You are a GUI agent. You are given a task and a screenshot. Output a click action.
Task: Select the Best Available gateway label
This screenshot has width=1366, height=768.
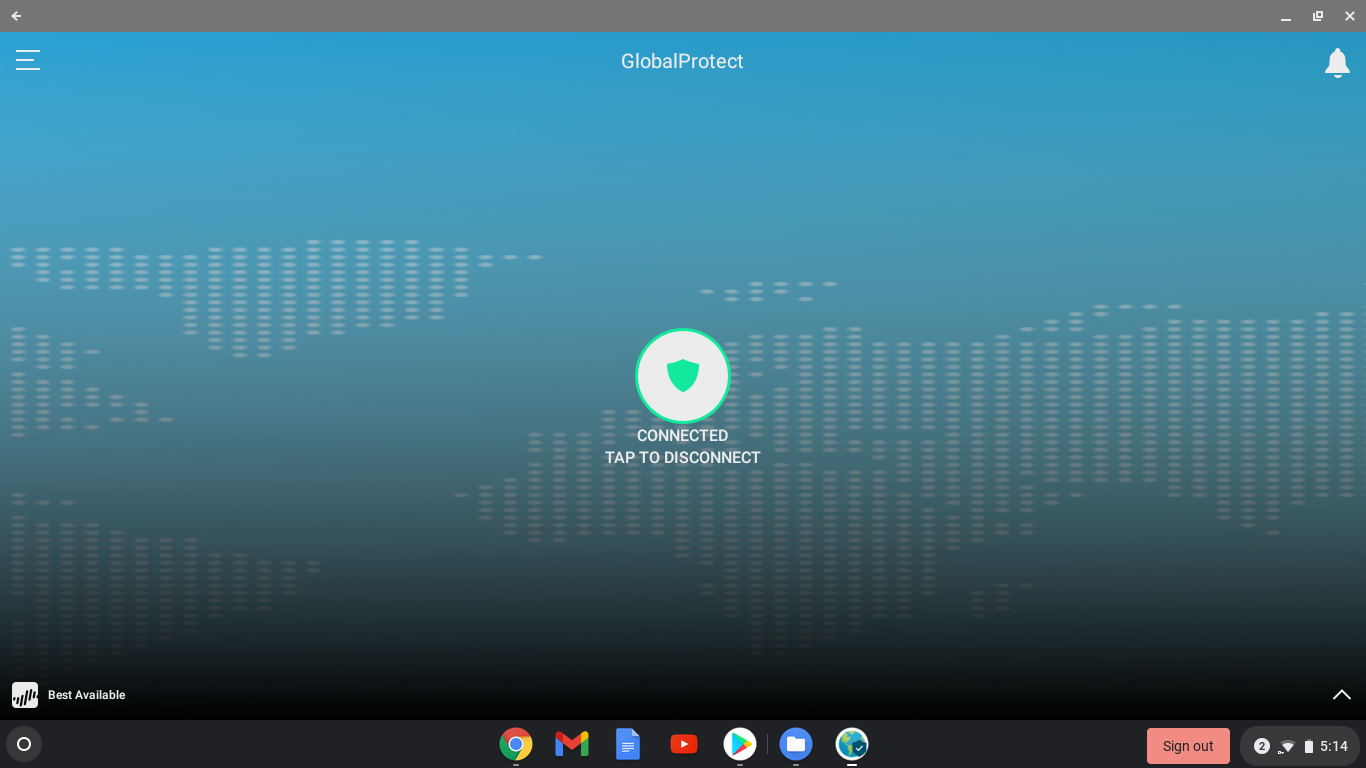coord(87,695)
